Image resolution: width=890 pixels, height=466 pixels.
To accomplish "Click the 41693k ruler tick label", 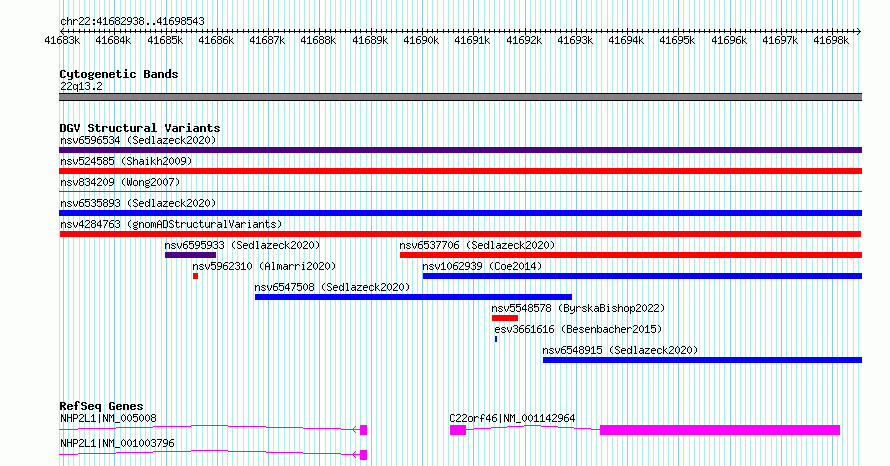I will pyautogui.click(x=574, y=40).
